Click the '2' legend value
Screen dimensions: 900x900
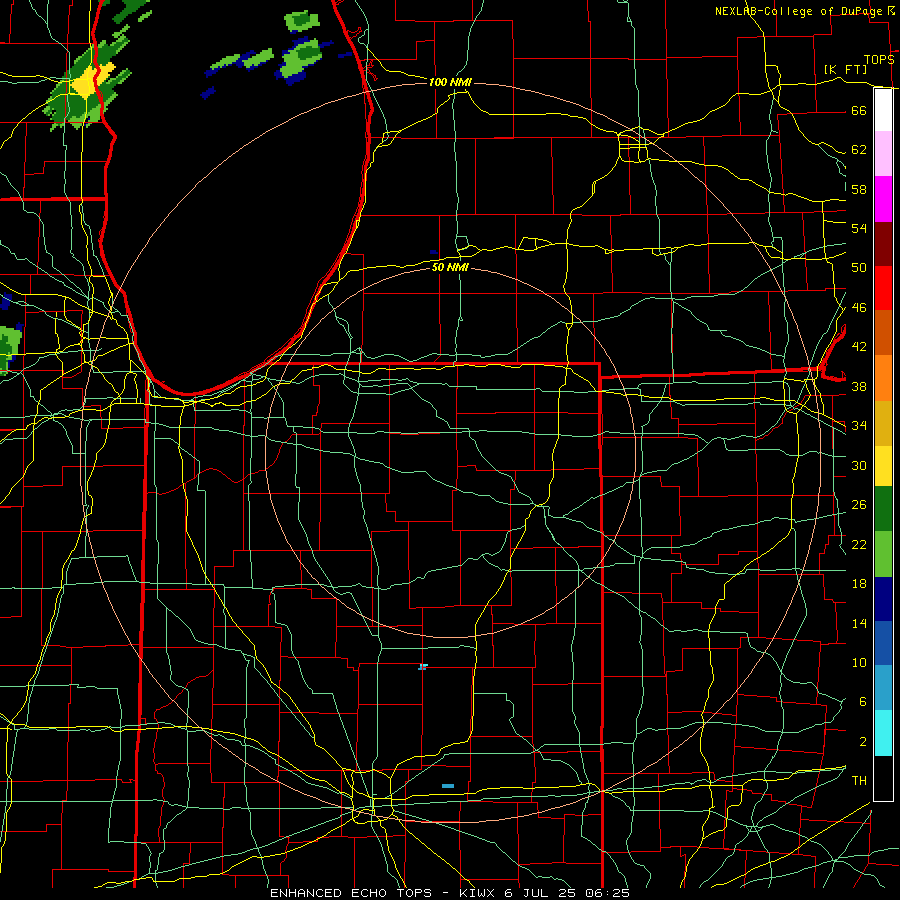(862, 742)
